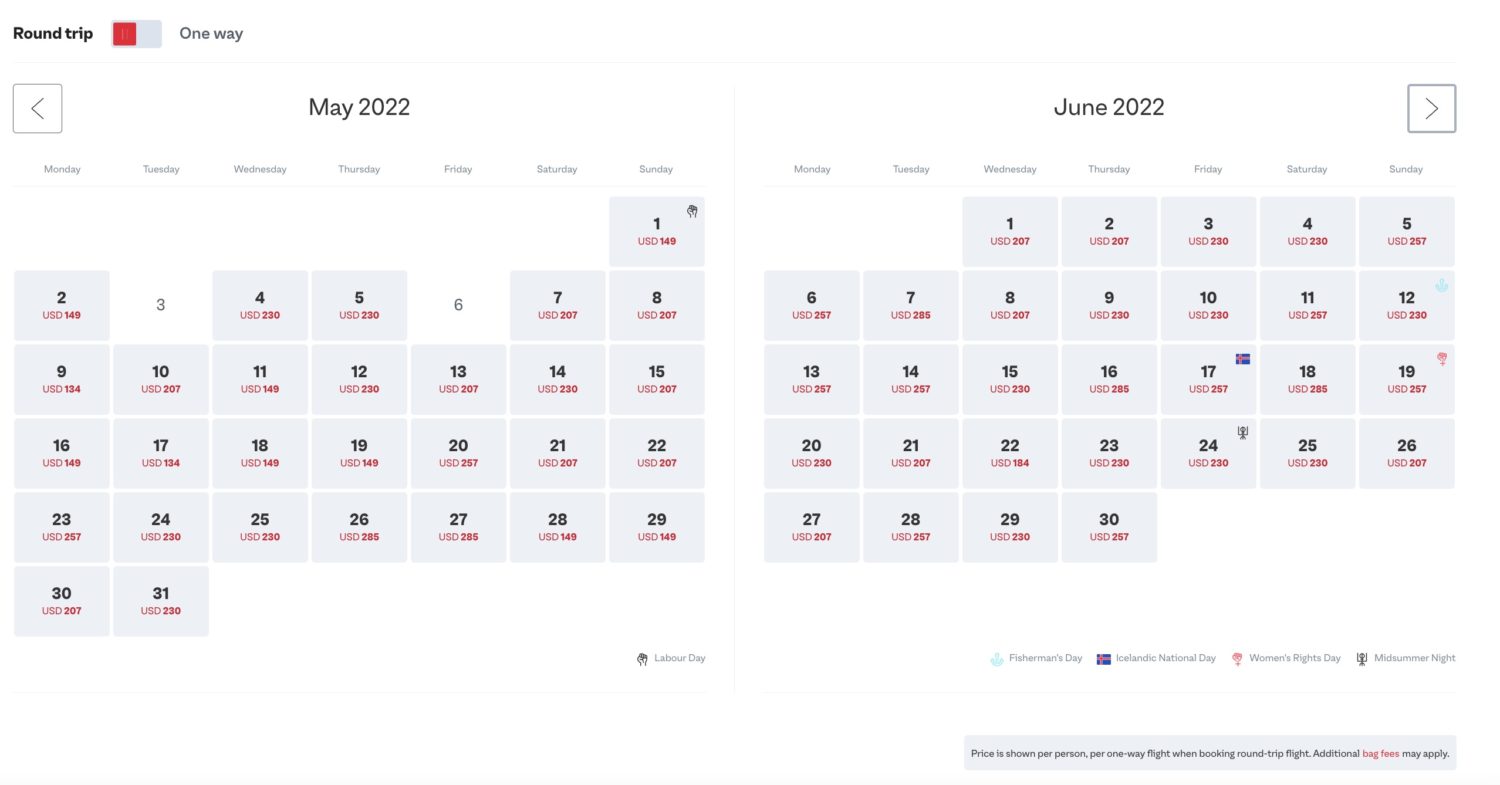Advance to the next month

[1431, 108]
